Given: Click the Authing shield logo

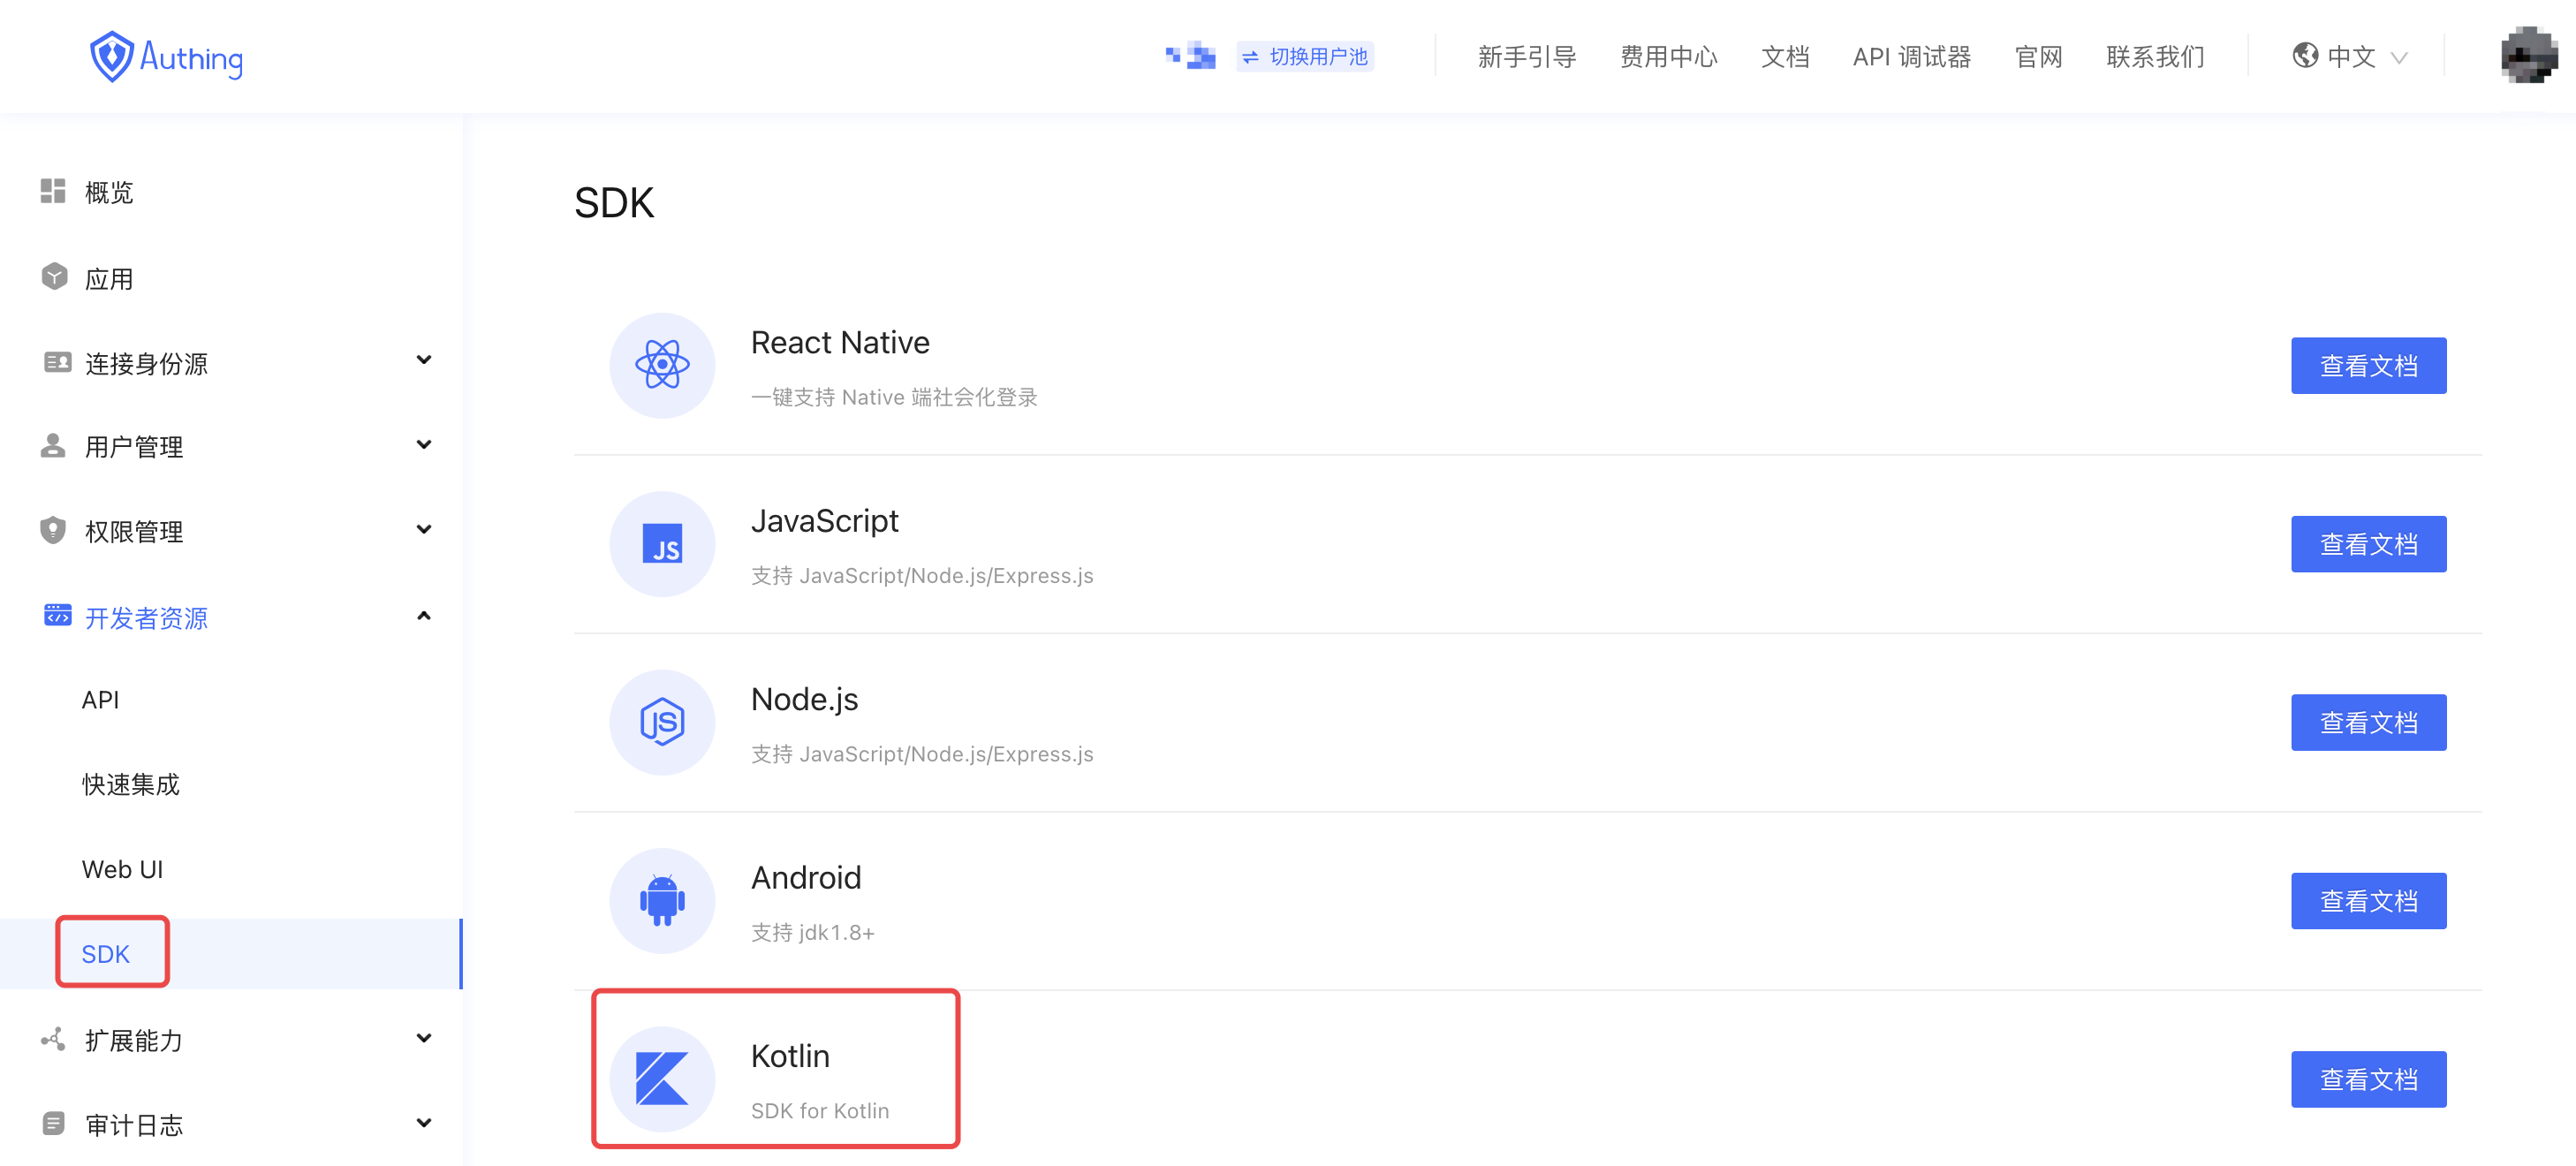Looking at the screenshot, I should pyautogui.click(x=111, y=57).
